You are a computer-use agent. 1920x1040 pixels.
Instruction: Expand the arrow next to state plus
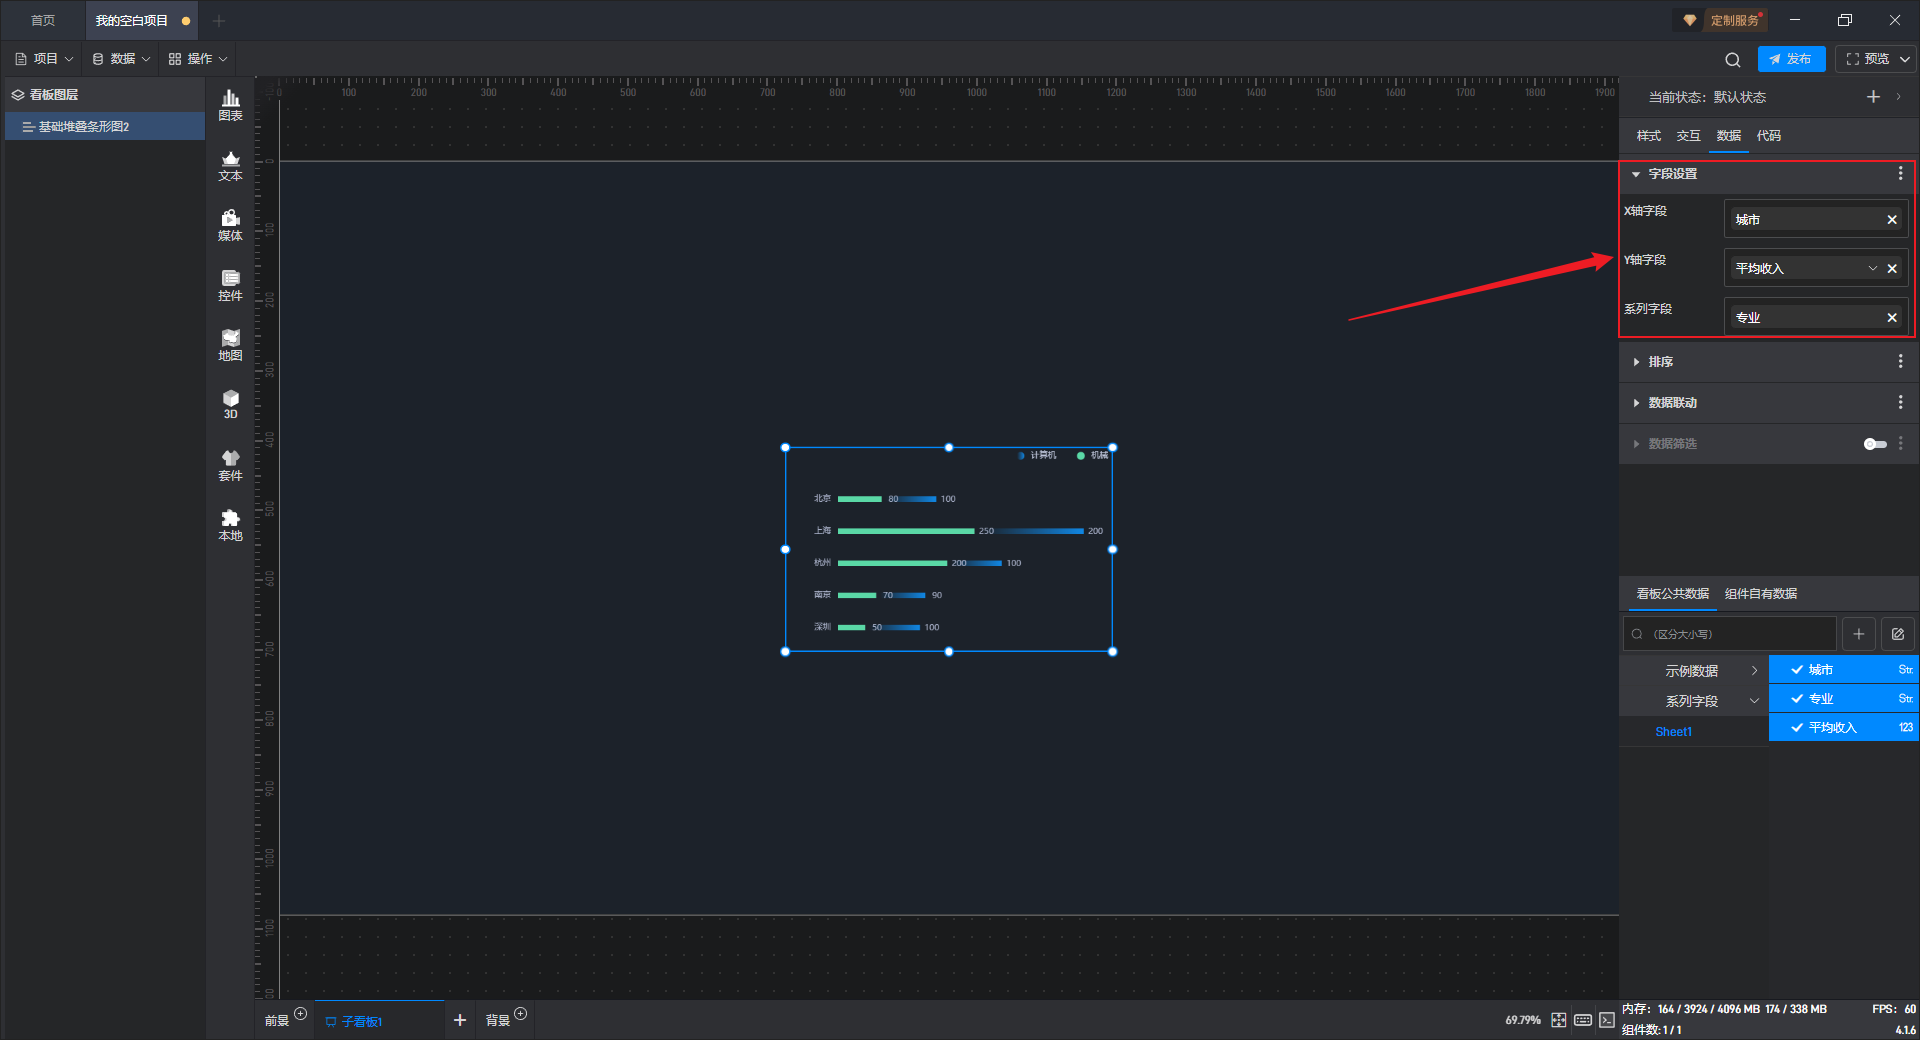click(x=1898, y=97)
